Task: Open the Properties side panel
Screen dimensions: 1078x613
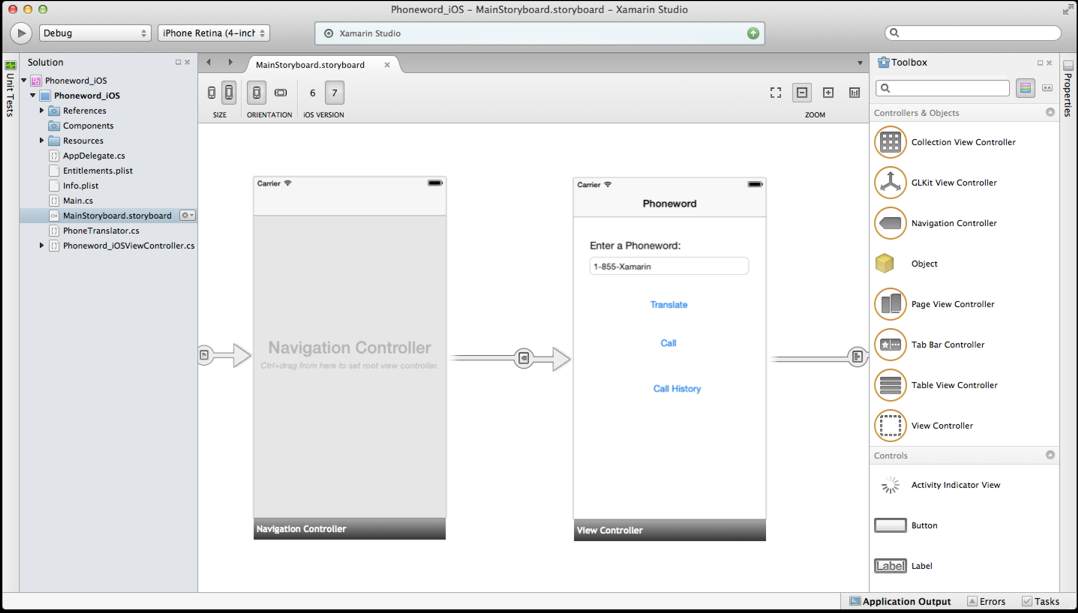Action: tap(1068, 89)
